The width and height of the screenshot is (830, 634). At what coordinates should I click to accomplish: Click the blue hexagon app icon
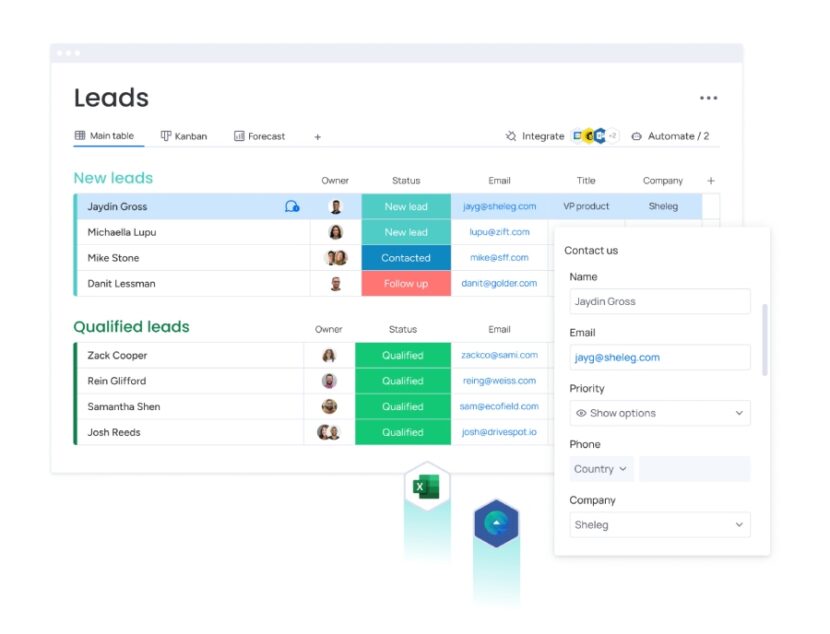click(x=497, y=522)
